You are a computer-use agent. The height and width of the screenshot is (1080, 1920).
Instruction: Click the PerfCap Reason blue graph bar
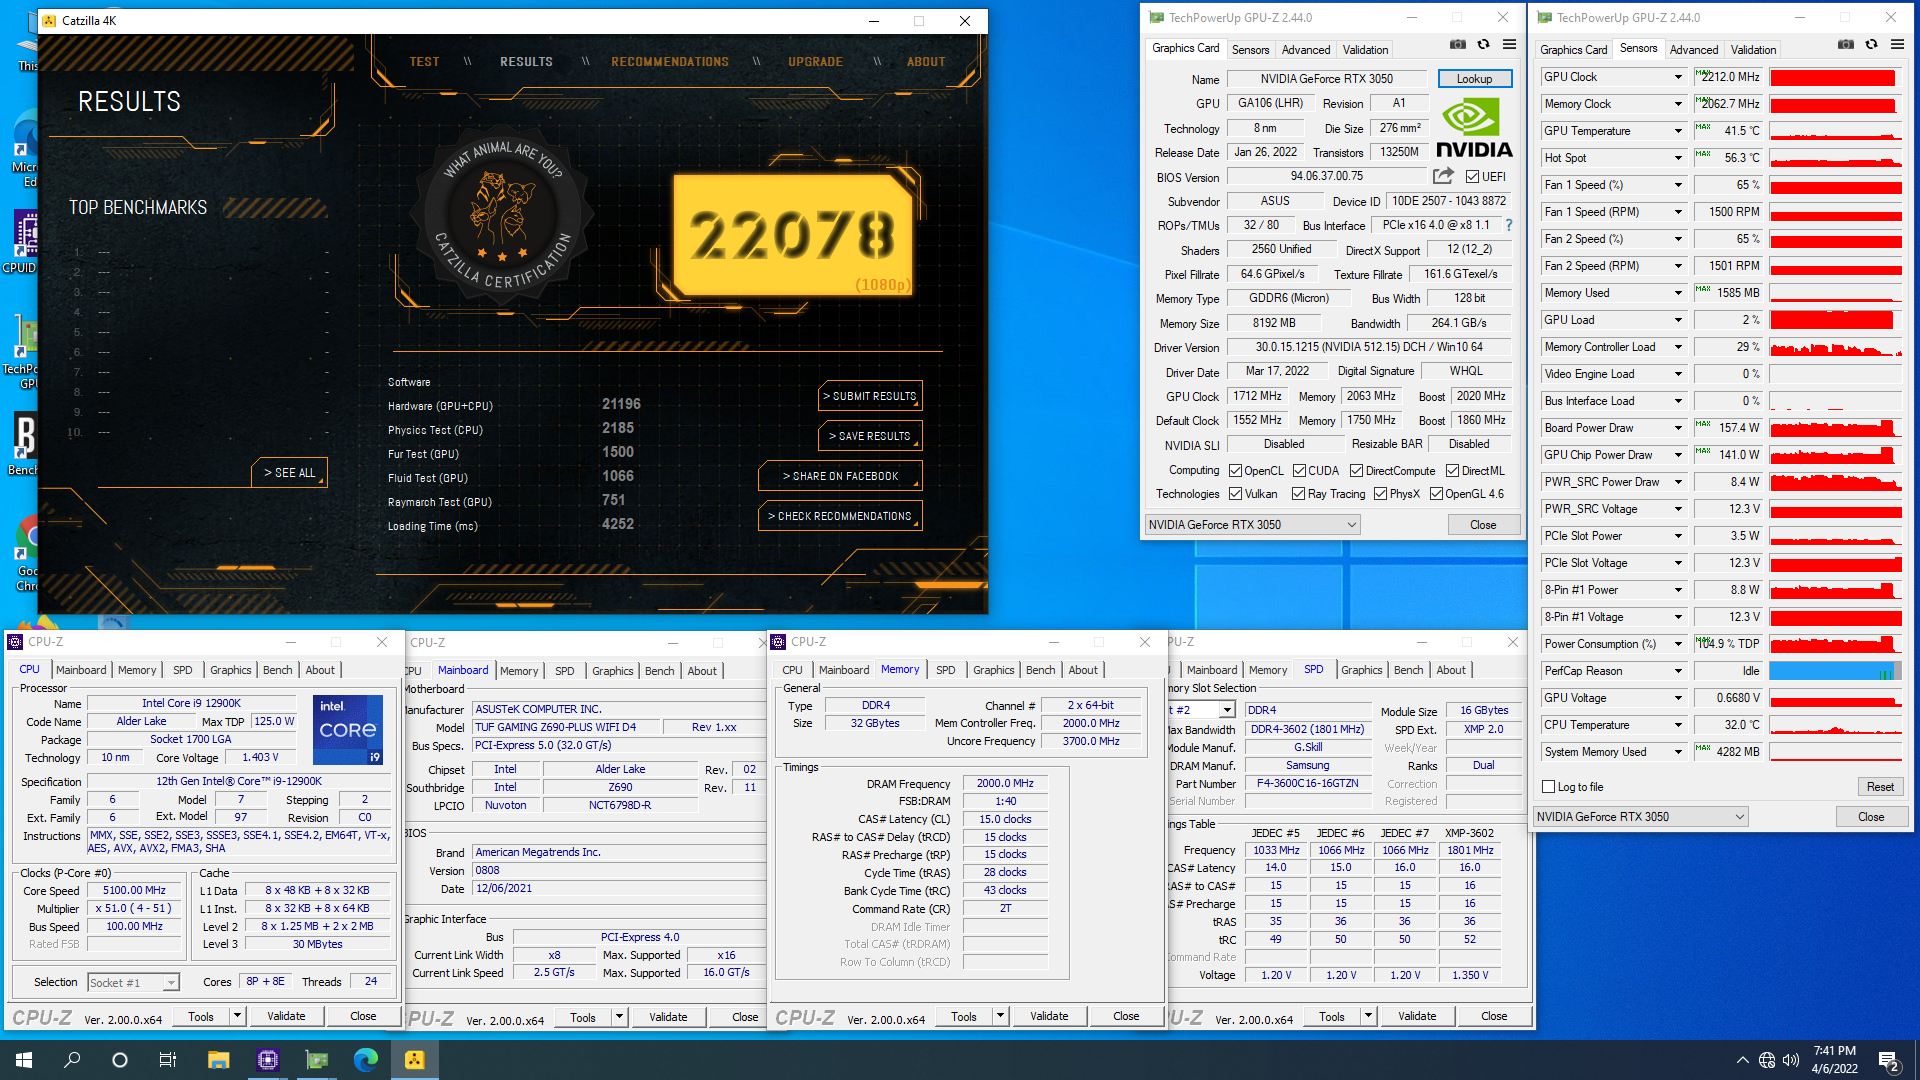coord(1835,671)
